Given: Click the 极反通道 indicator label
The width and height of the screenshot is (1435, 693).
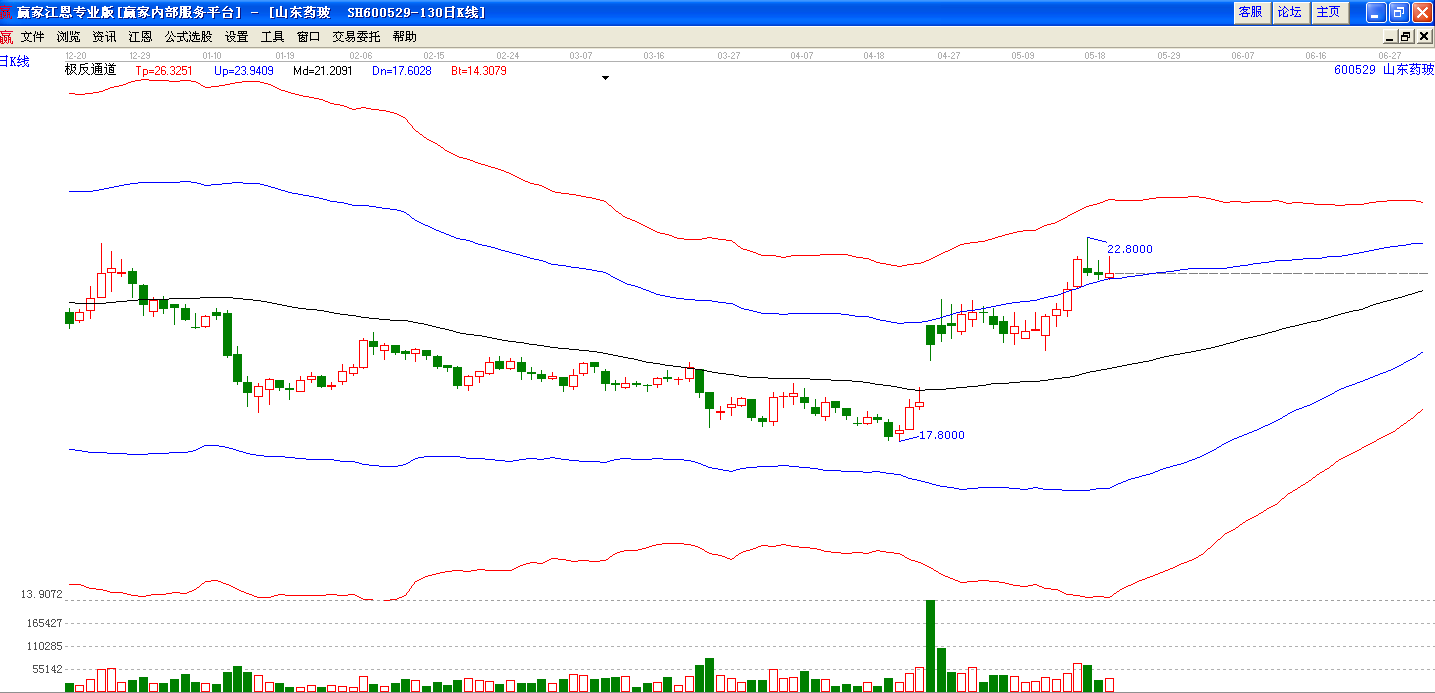Looking at the screenshot, I should point(91,70).
